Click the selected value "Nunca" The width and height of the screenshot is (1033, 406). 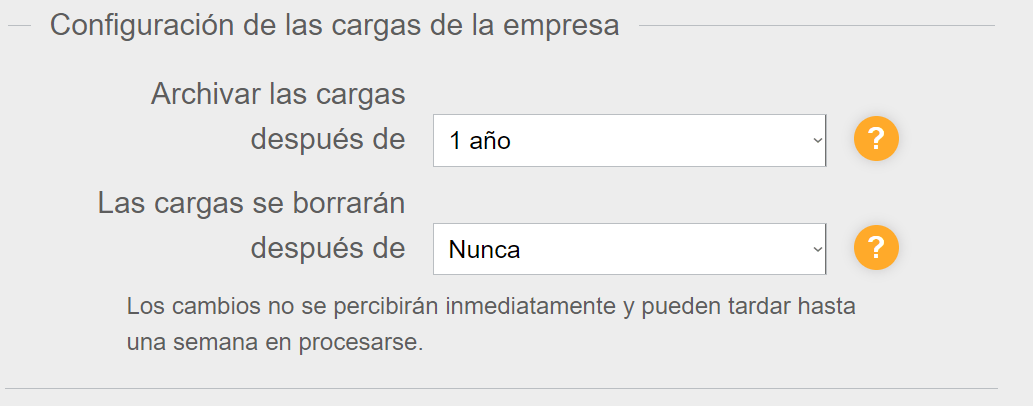(485, 249)
